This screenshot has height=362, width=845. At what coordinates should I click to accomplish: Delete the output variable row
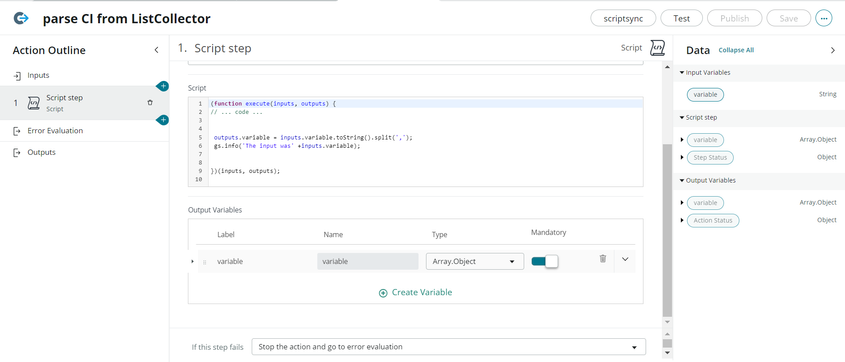tap(603, 259)
